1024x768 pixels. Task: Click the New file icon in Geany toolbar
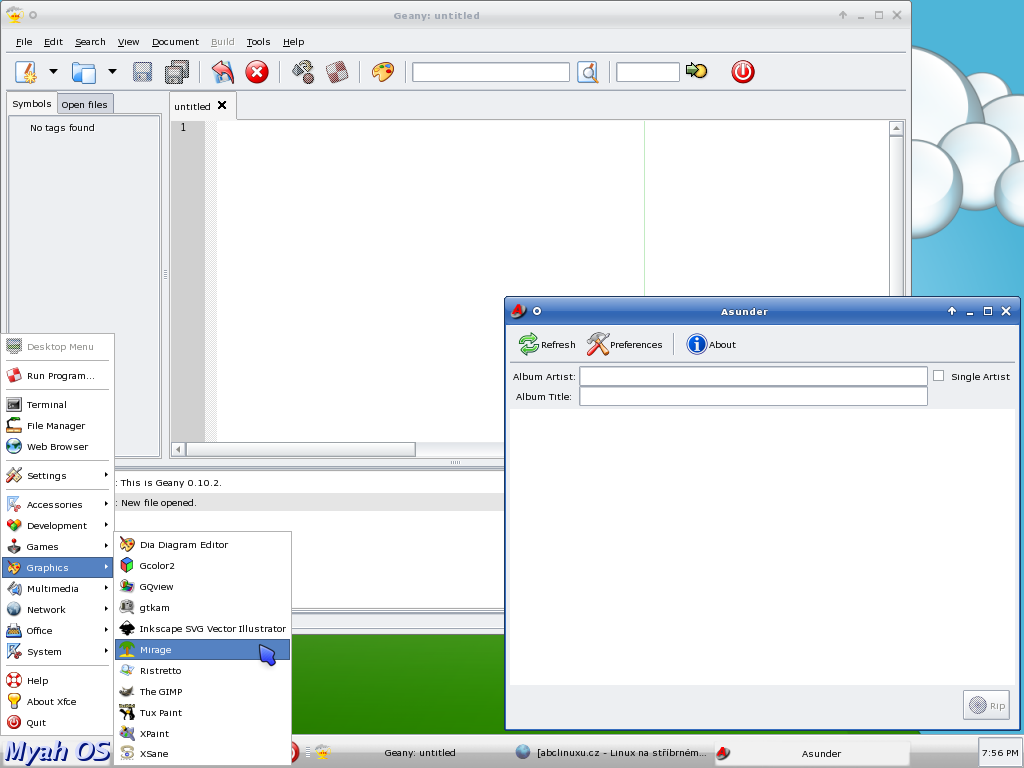tap(26, 72)
